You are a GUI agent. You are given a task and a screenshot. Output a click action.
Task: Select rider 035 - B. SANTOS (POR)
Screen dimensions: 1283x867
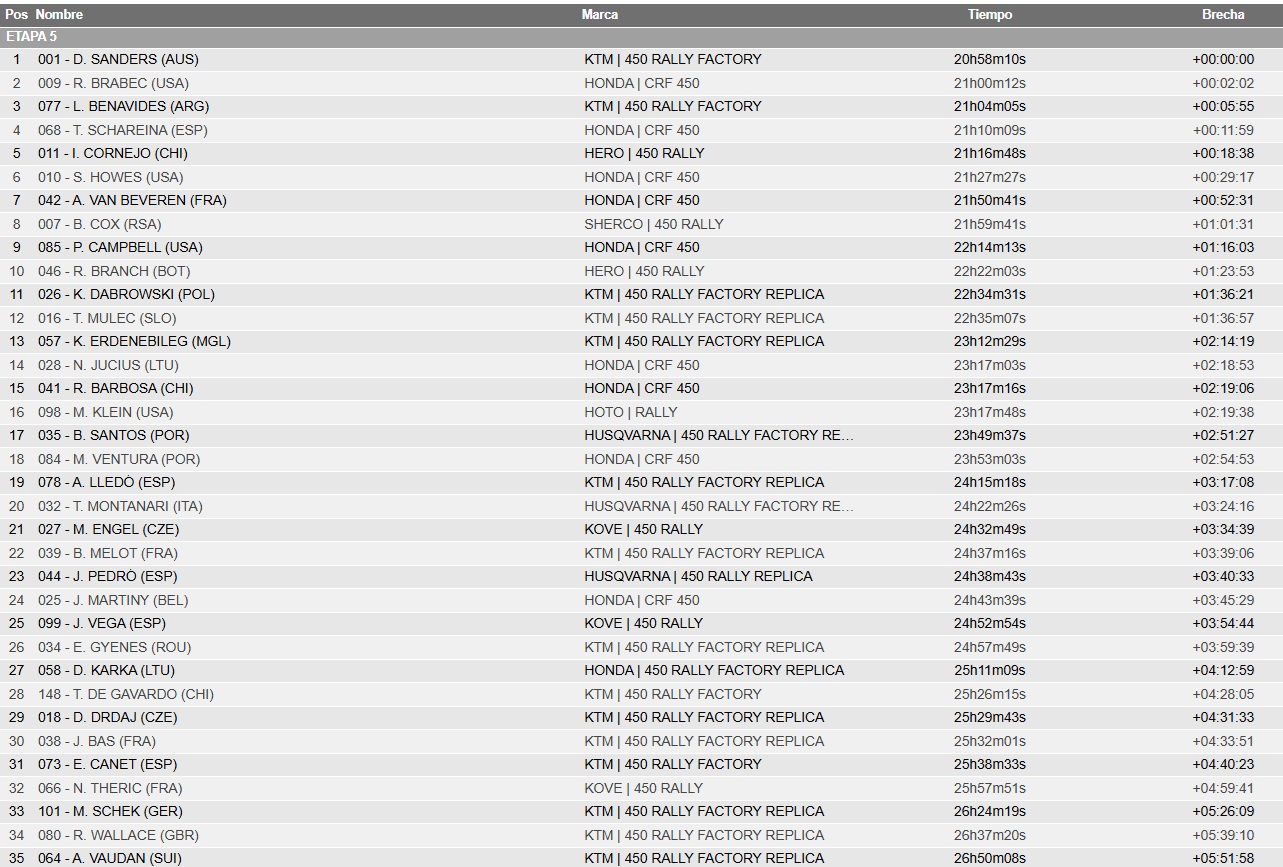113,435
